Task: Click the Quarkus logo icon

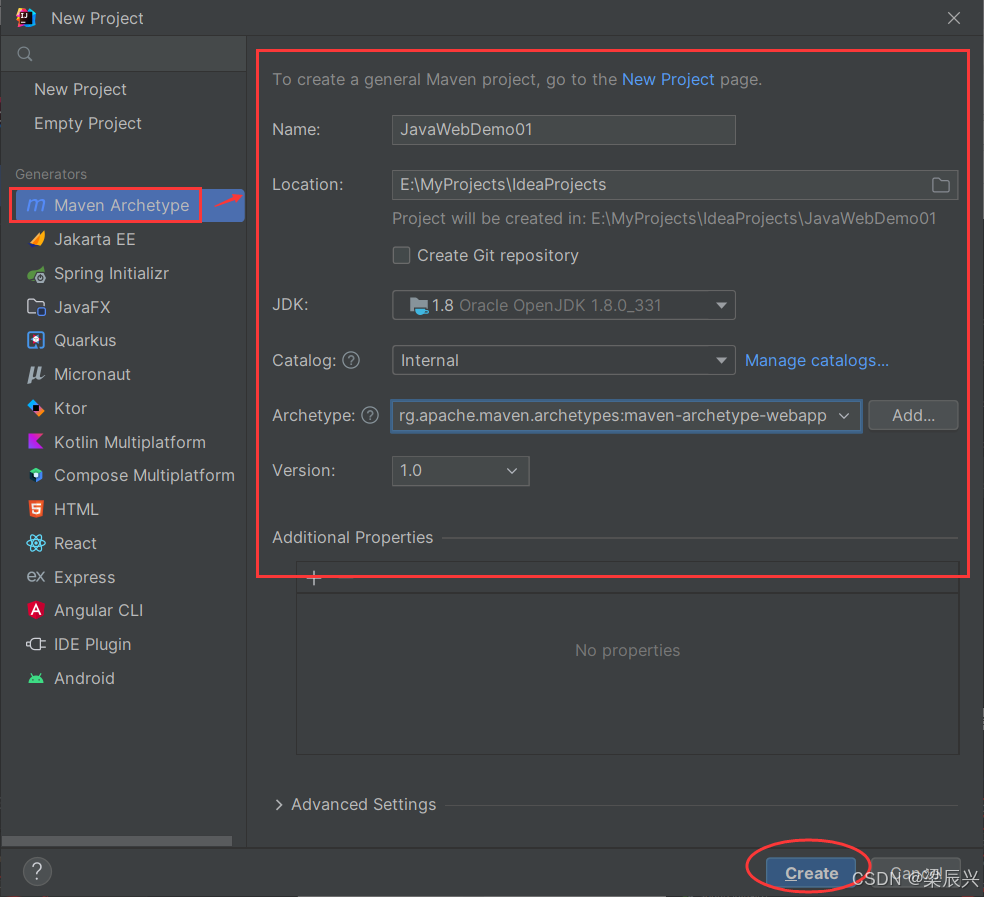Action: tap(36, 340)
